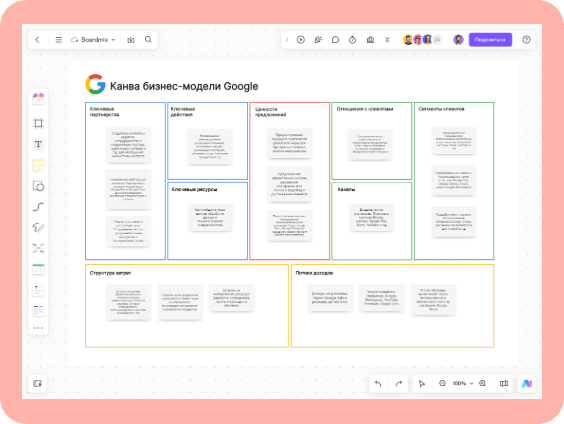The height and width of the screenshot is (424, 564).
Task: Open the Boardmix file name dropdown
Action: pos(93,40)
